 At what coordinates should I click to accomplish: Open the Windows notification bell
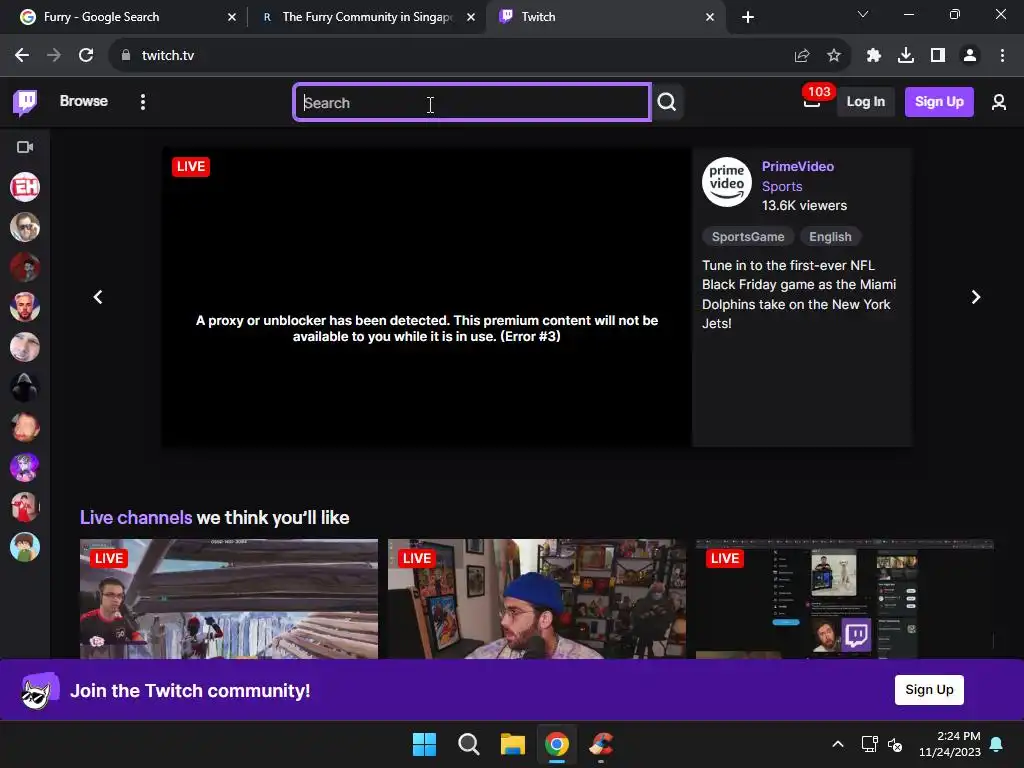click(x=997, y=744)
